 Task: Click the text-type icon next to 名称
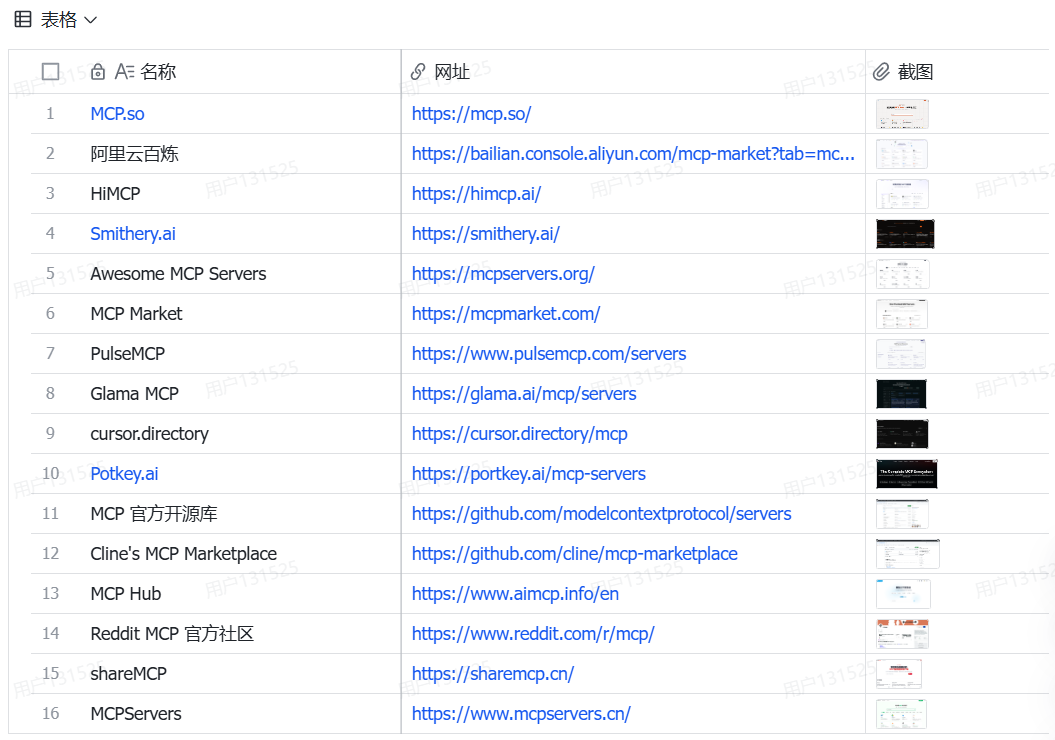pos(124,71)
